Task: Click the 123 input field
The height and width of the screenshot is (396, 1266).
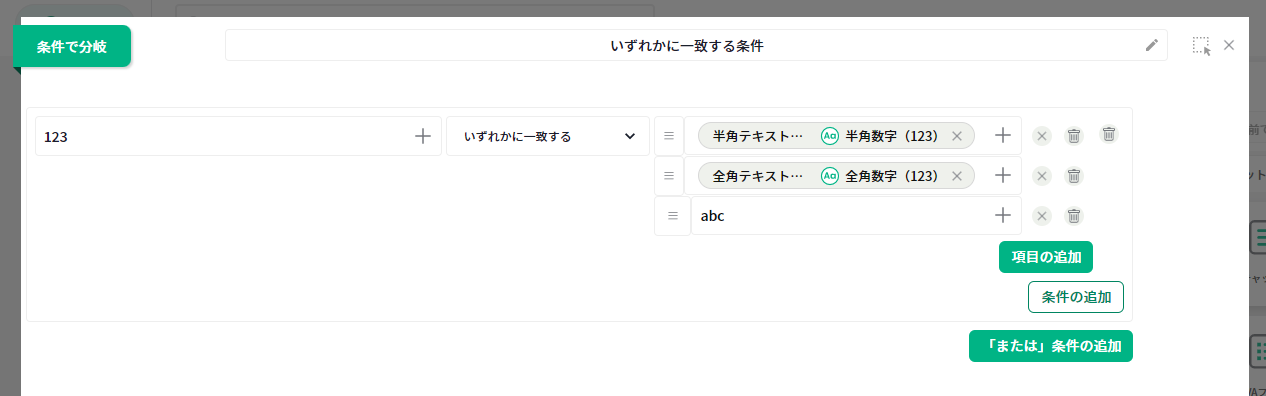Action: [x=238, y=136]
